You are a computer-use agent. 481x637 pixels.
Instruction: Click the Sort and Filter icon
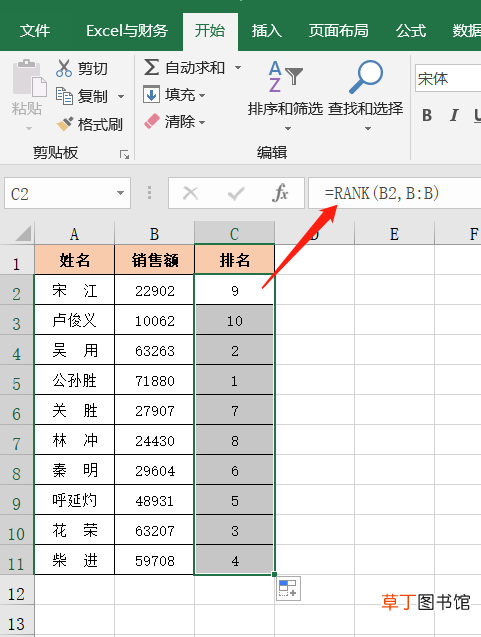point(285,76)
